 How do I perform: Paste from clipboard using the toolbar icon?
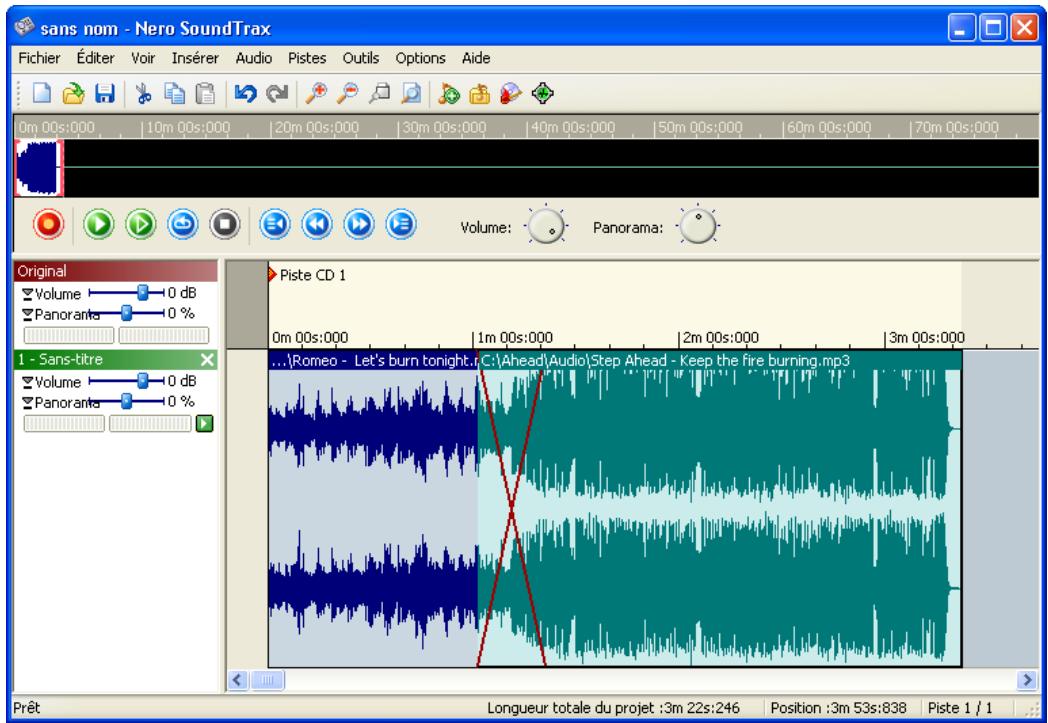[x=205, y=94]
